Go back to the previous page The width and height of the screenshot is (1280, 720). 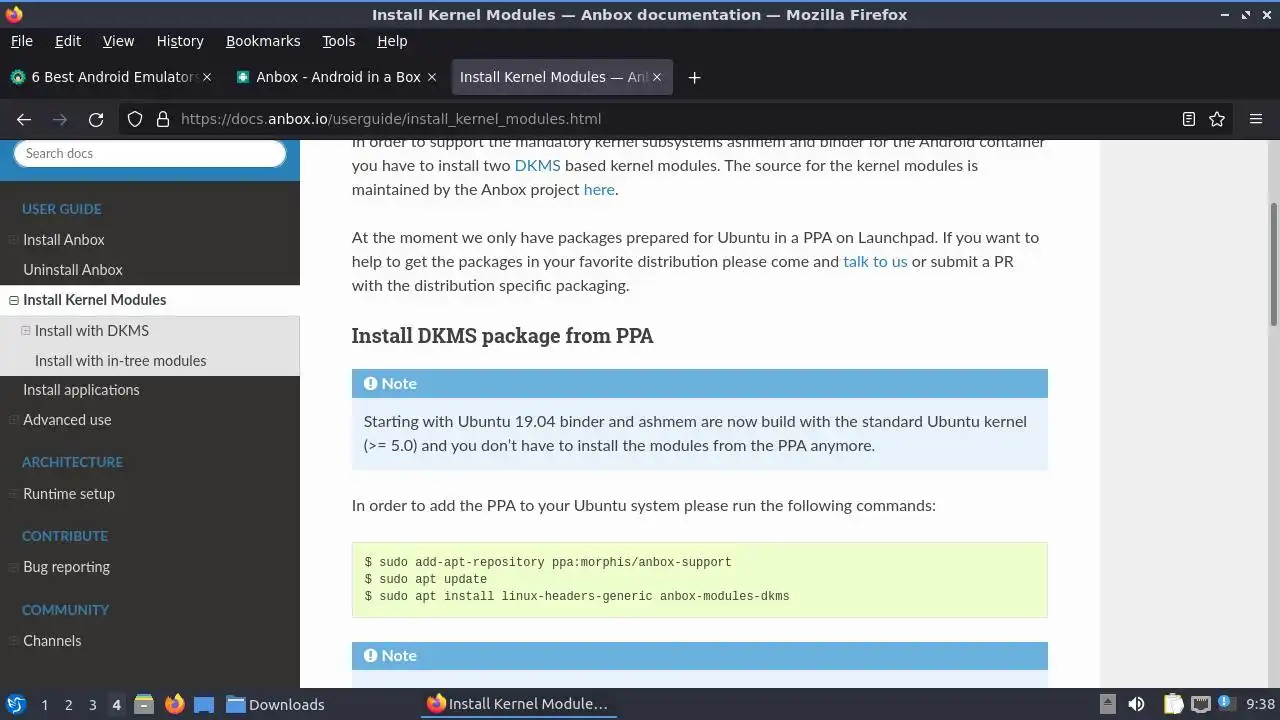[x=24, y=119]
